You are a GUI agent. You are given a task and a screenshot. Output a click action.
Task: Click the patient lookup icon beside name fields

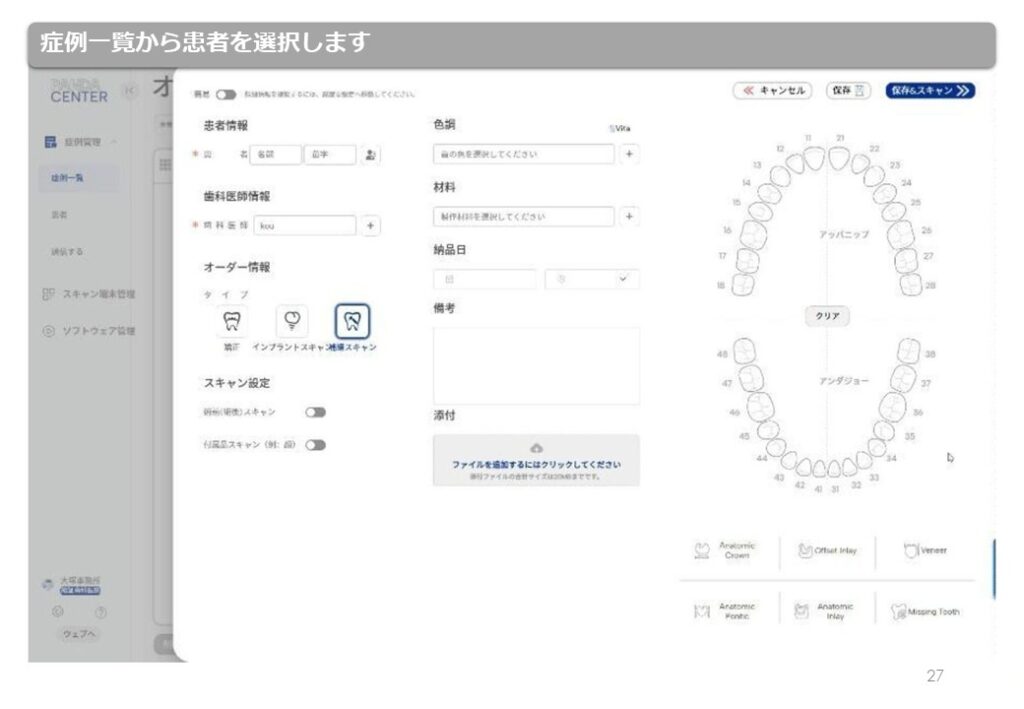click(x=370, y=155)
